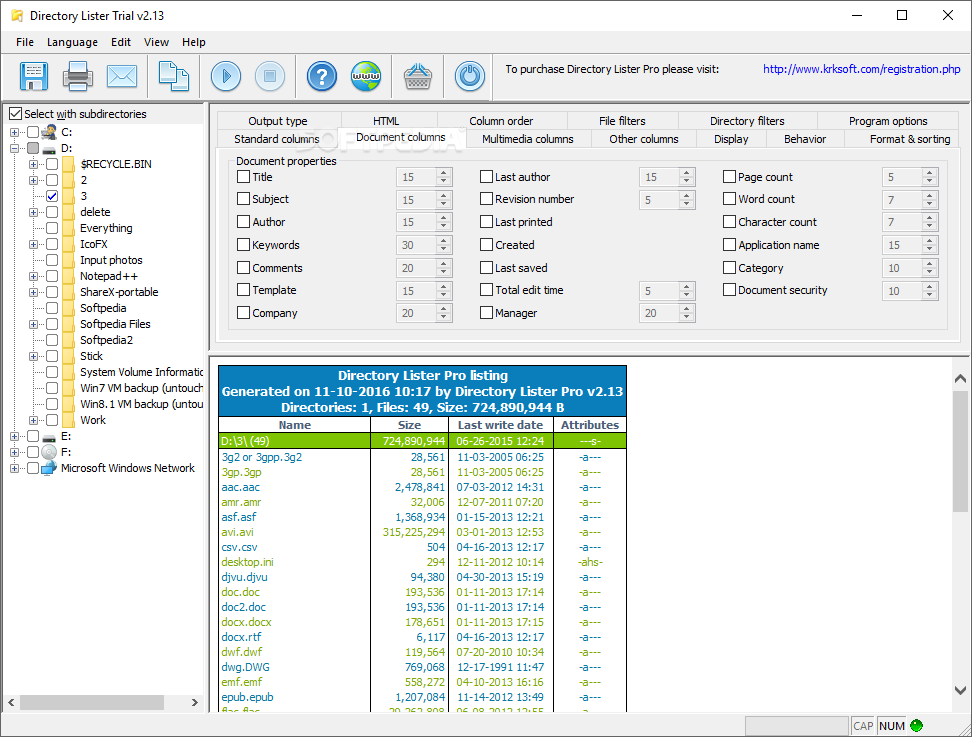Viewport: 972px width, 737px height.
Task: Uncheck the folder 3 checkbox
Action: (52, 196)
